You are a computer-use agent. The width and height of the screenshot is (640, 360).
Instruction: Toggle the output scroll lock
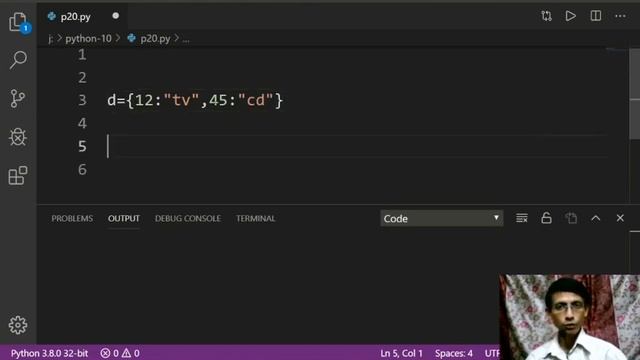click(x=546, y=218)
